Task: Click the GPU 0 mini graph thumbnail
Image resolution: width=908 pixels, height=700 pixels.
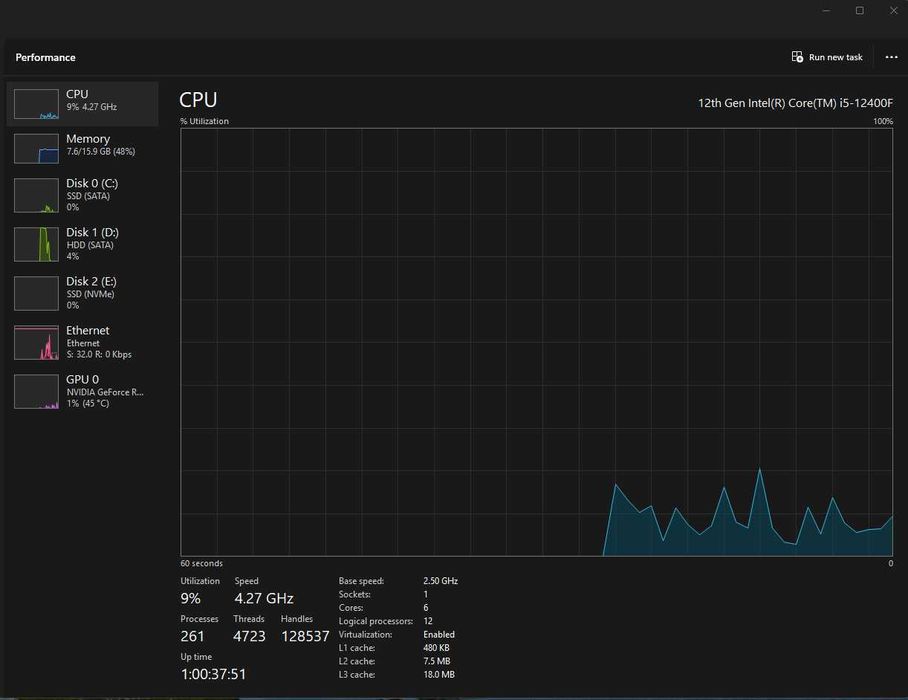Action: coord(36,392)
